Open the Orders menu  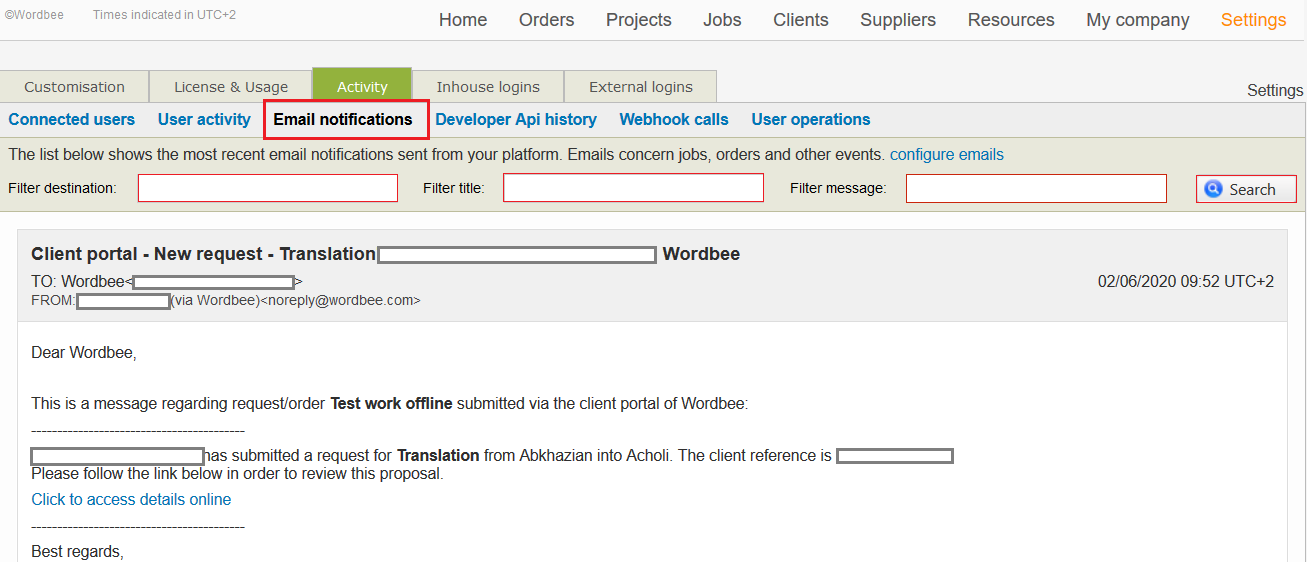(x=546, y=20)
